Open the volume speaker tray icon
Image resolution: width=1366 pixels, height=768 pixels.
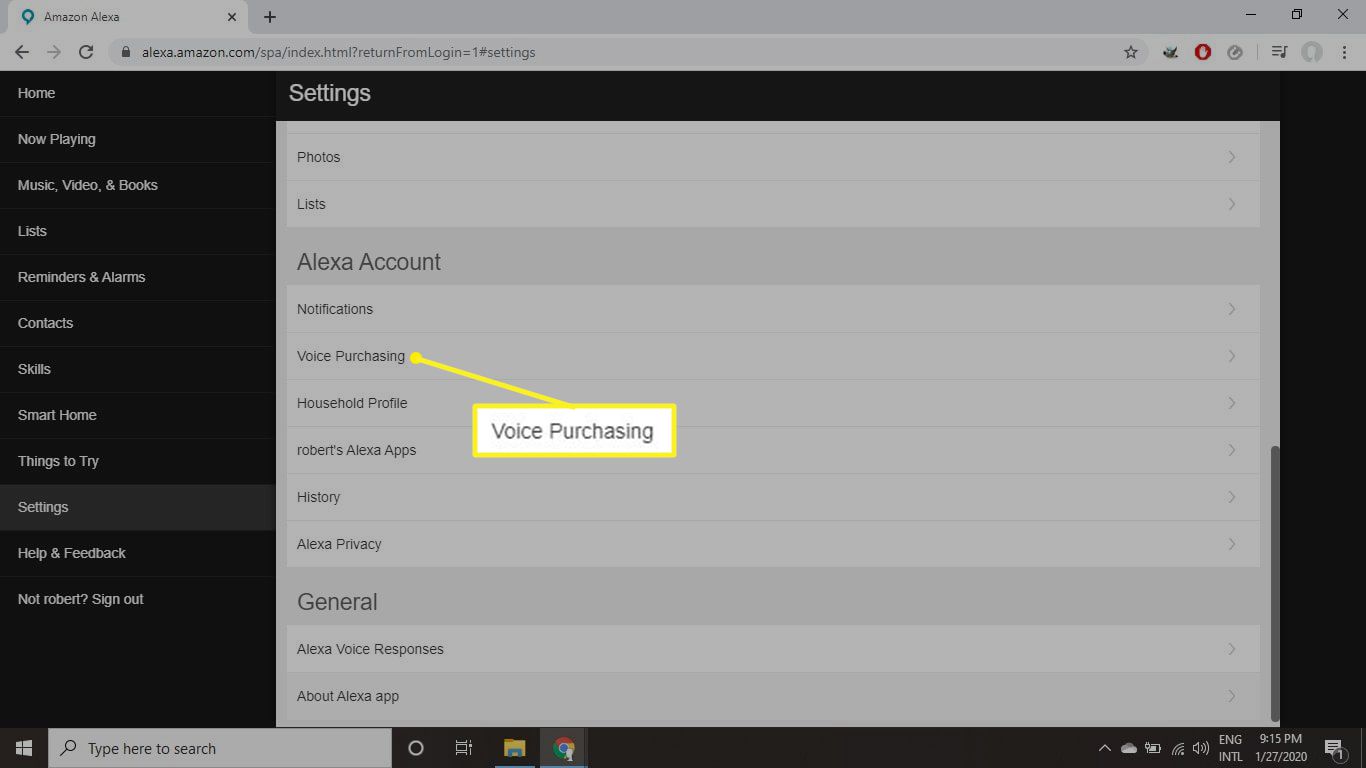1201,748
